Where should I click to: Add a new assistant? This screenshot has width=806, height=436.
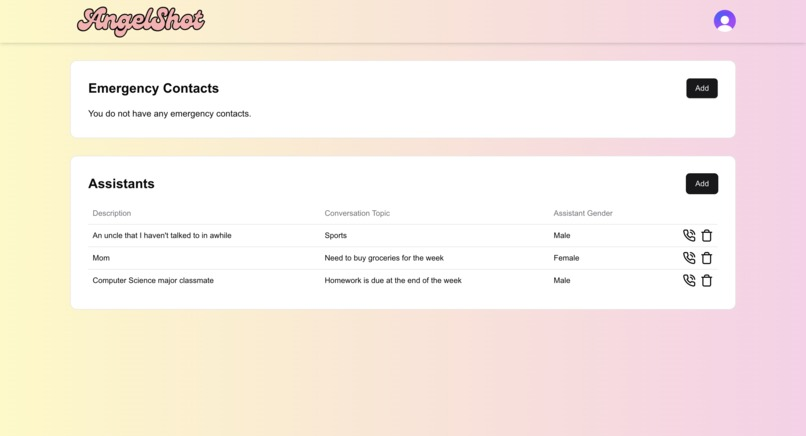[x=702, y=184]
